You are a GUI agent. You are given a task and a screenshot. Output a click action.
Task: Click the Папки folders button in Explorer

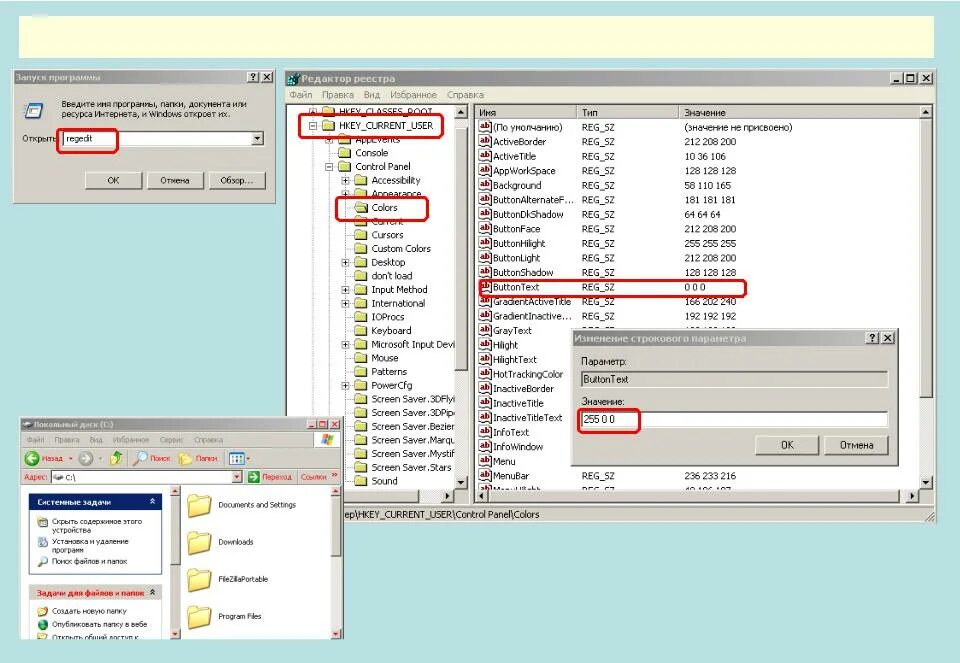coord(198,458)
